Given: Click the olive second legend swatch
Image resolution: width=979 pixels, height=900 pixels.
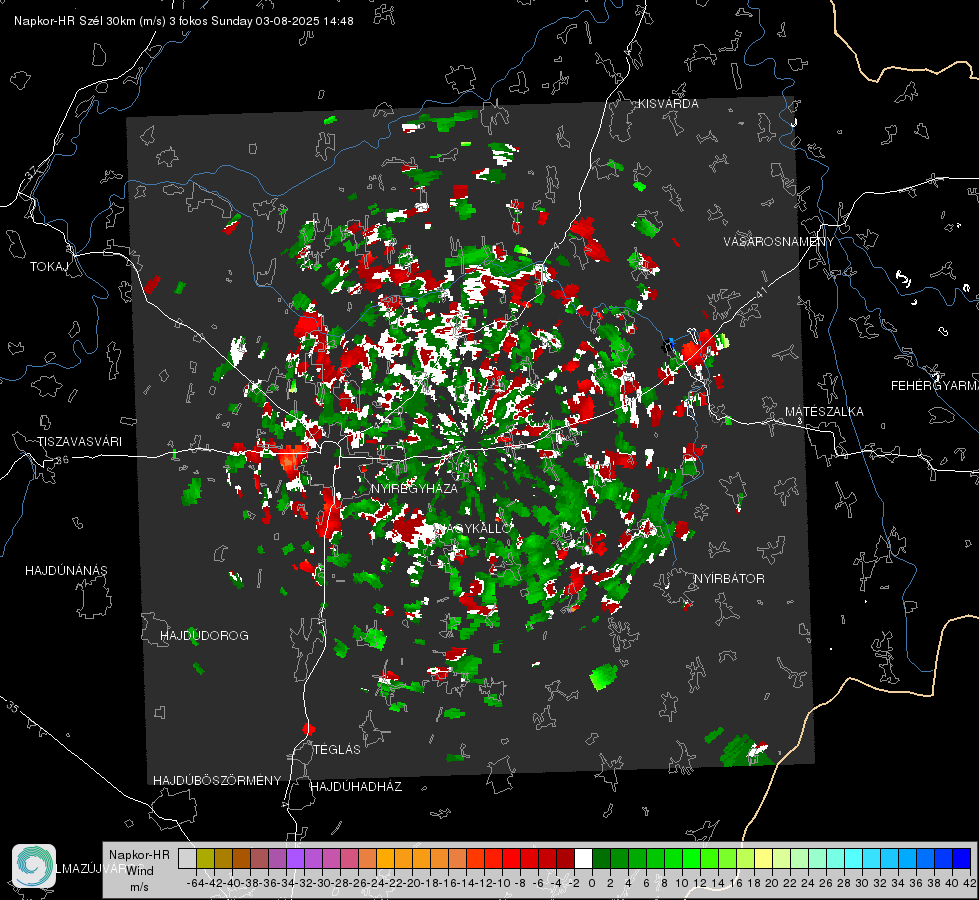Looking at the screenshot, I should click(205, 859).
